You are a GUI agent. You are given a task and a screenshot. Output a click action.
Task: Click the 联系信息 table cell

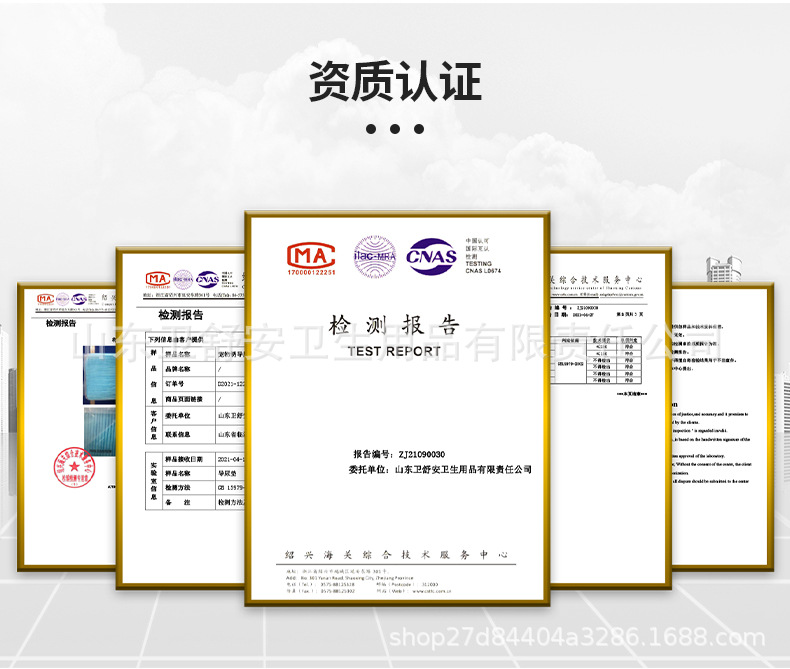click(189, 434)
